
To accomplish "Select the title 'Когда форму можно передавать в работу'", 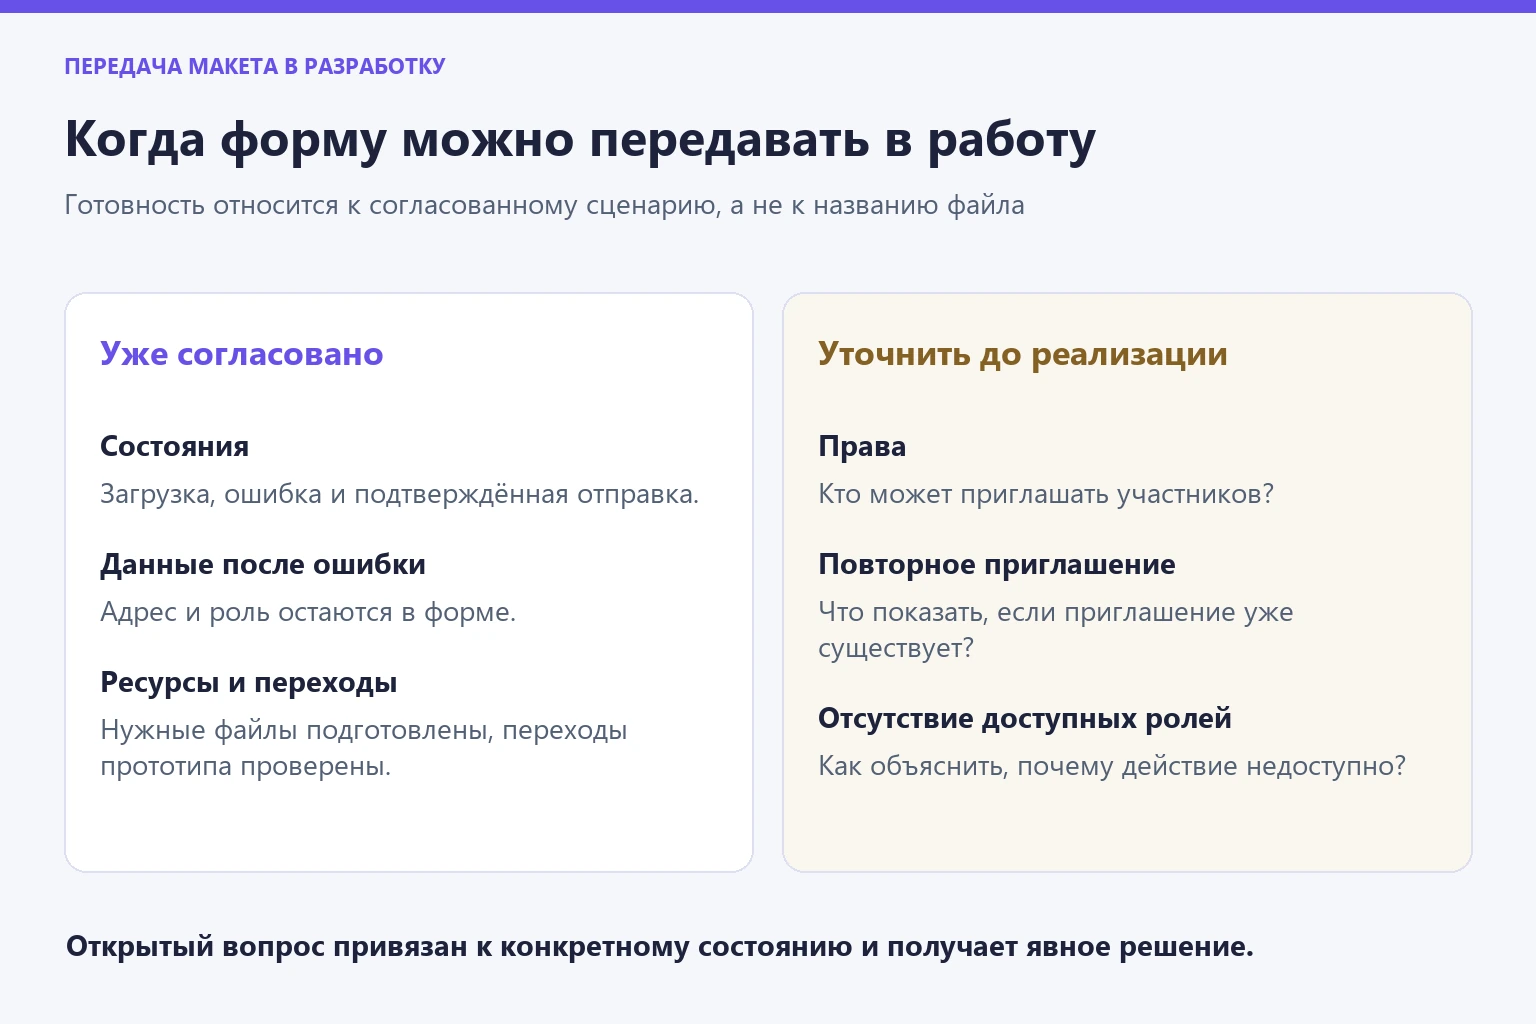I will coord(580,140).
